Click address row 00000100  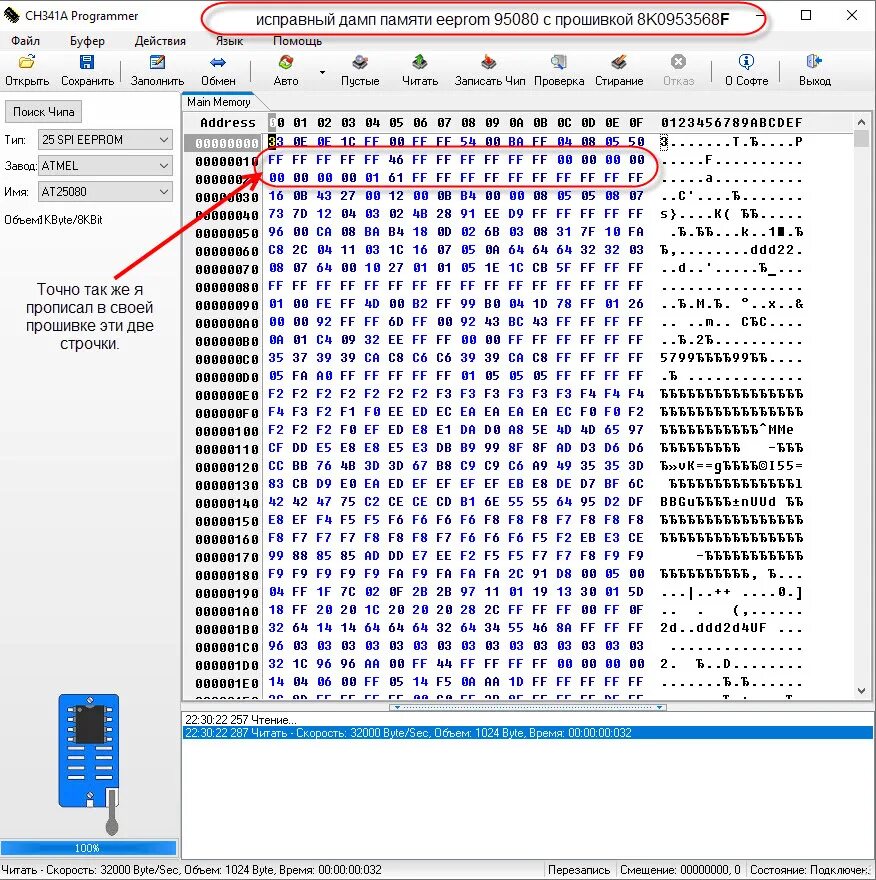point(227,431)
